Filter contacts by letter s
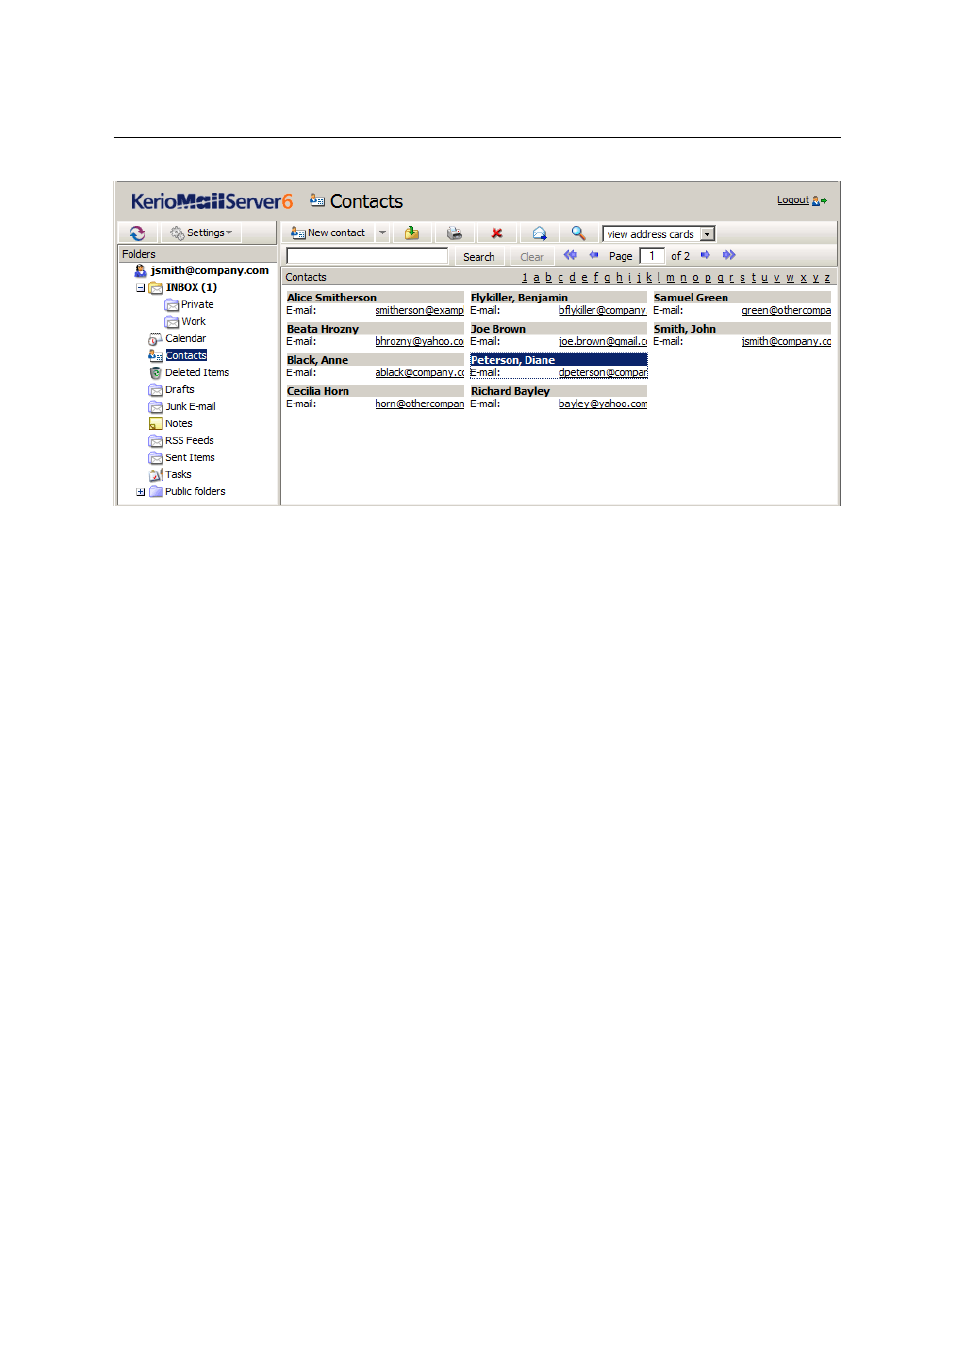 (742, 278)
